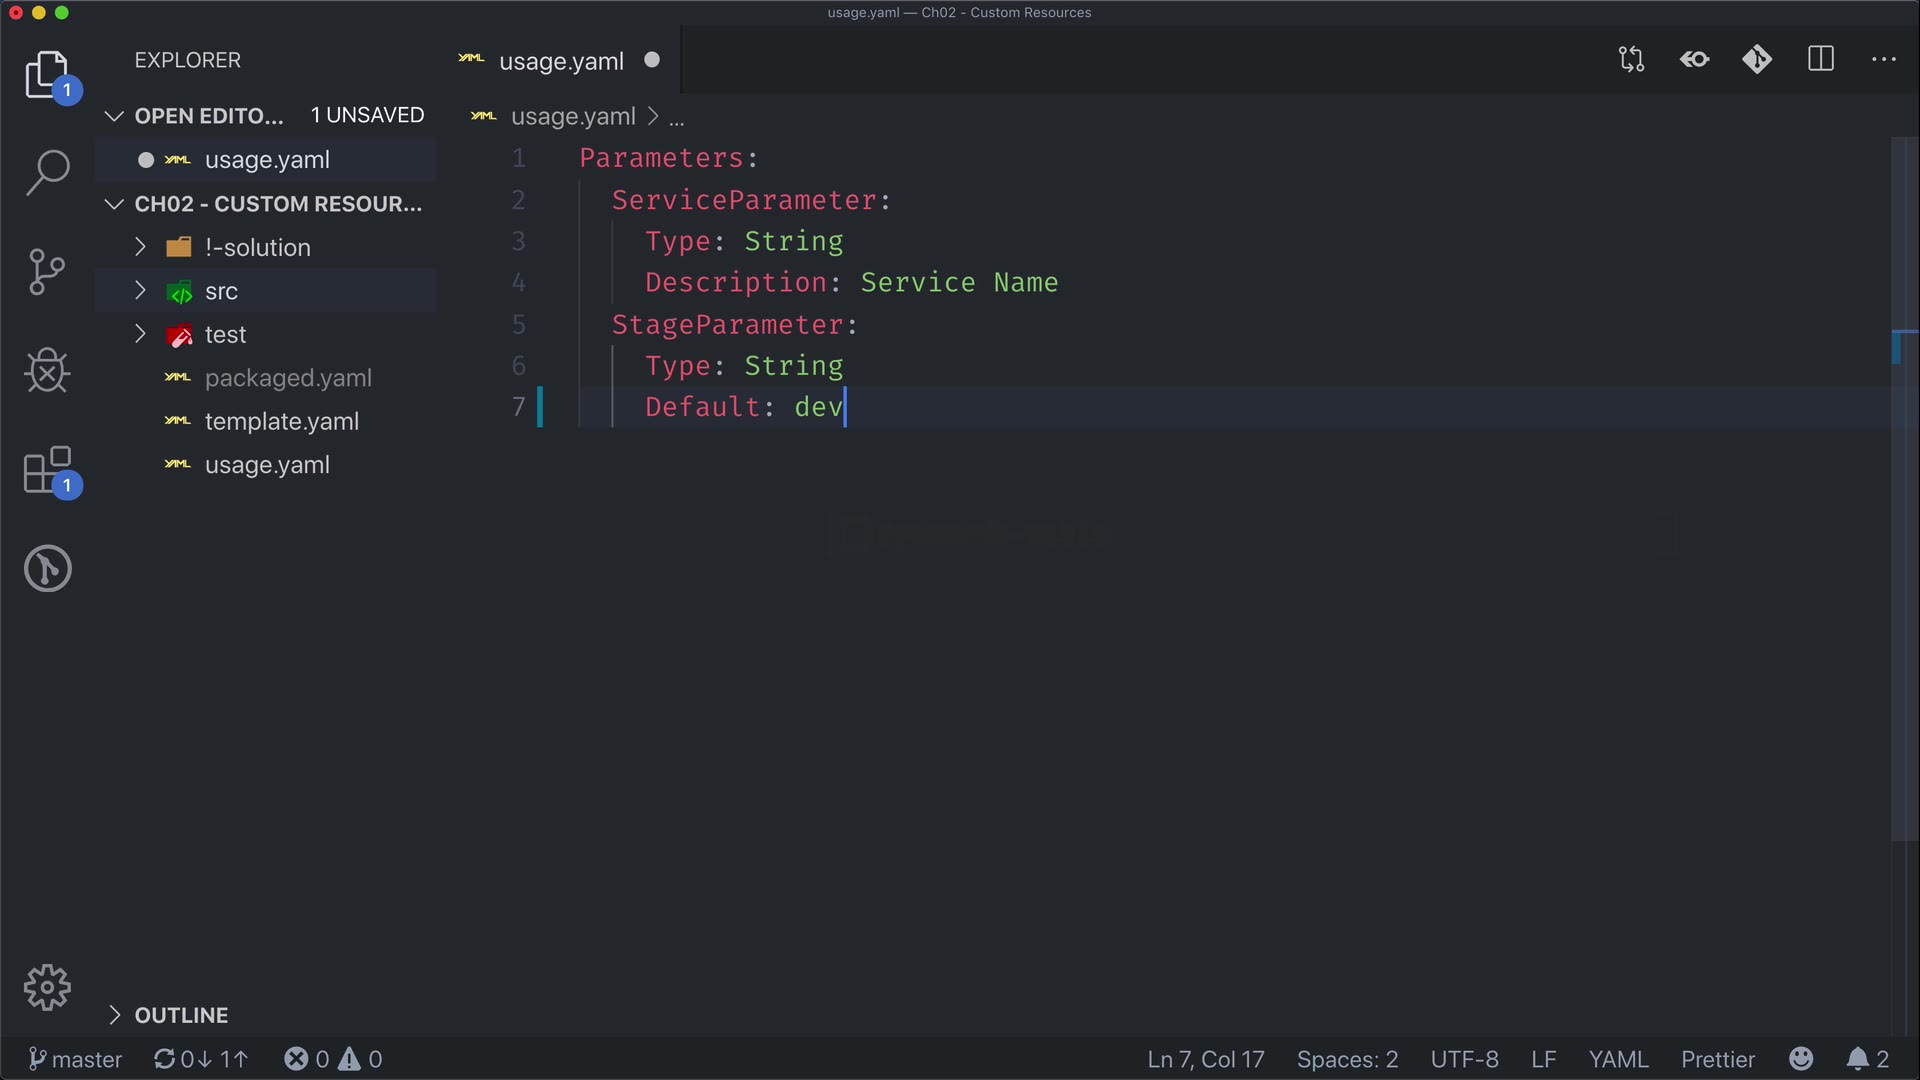
Task: Close the unsaved usage.yaml tab dot
Action: (652, 60)
